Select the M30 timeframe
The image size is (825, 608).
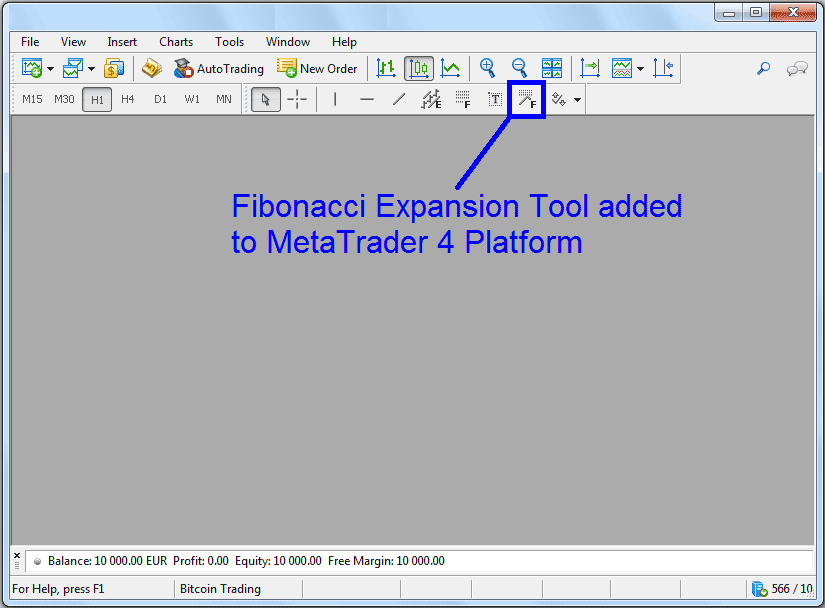tap(64, 99)
